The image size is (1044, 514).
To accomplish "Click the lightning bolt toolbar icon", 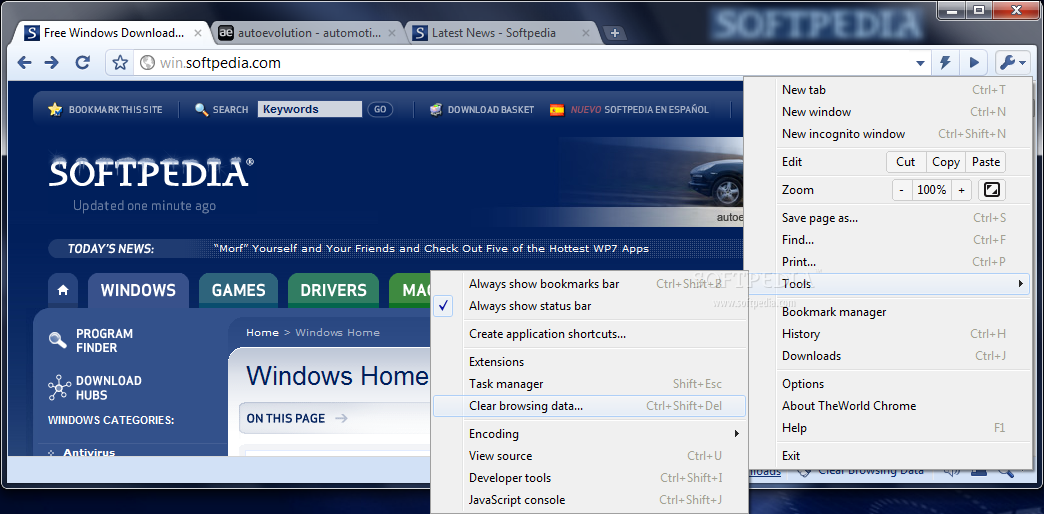I will click(944, 63).
